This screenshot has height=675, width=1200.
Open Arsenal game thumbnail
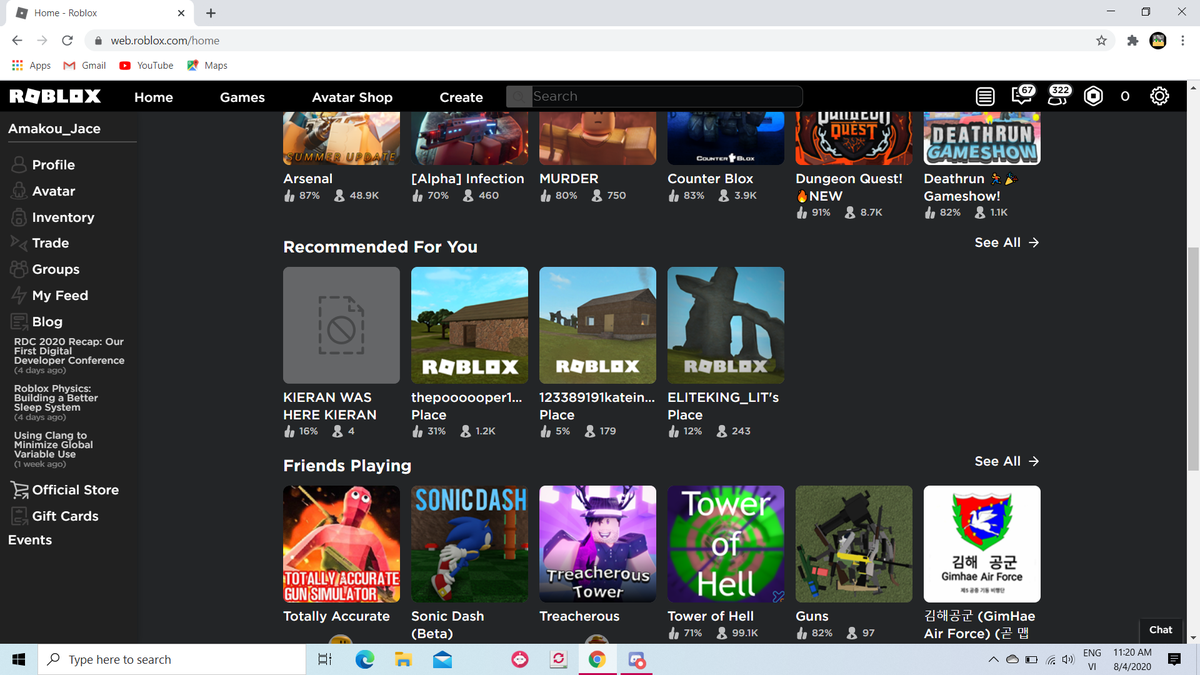(341, 138)
